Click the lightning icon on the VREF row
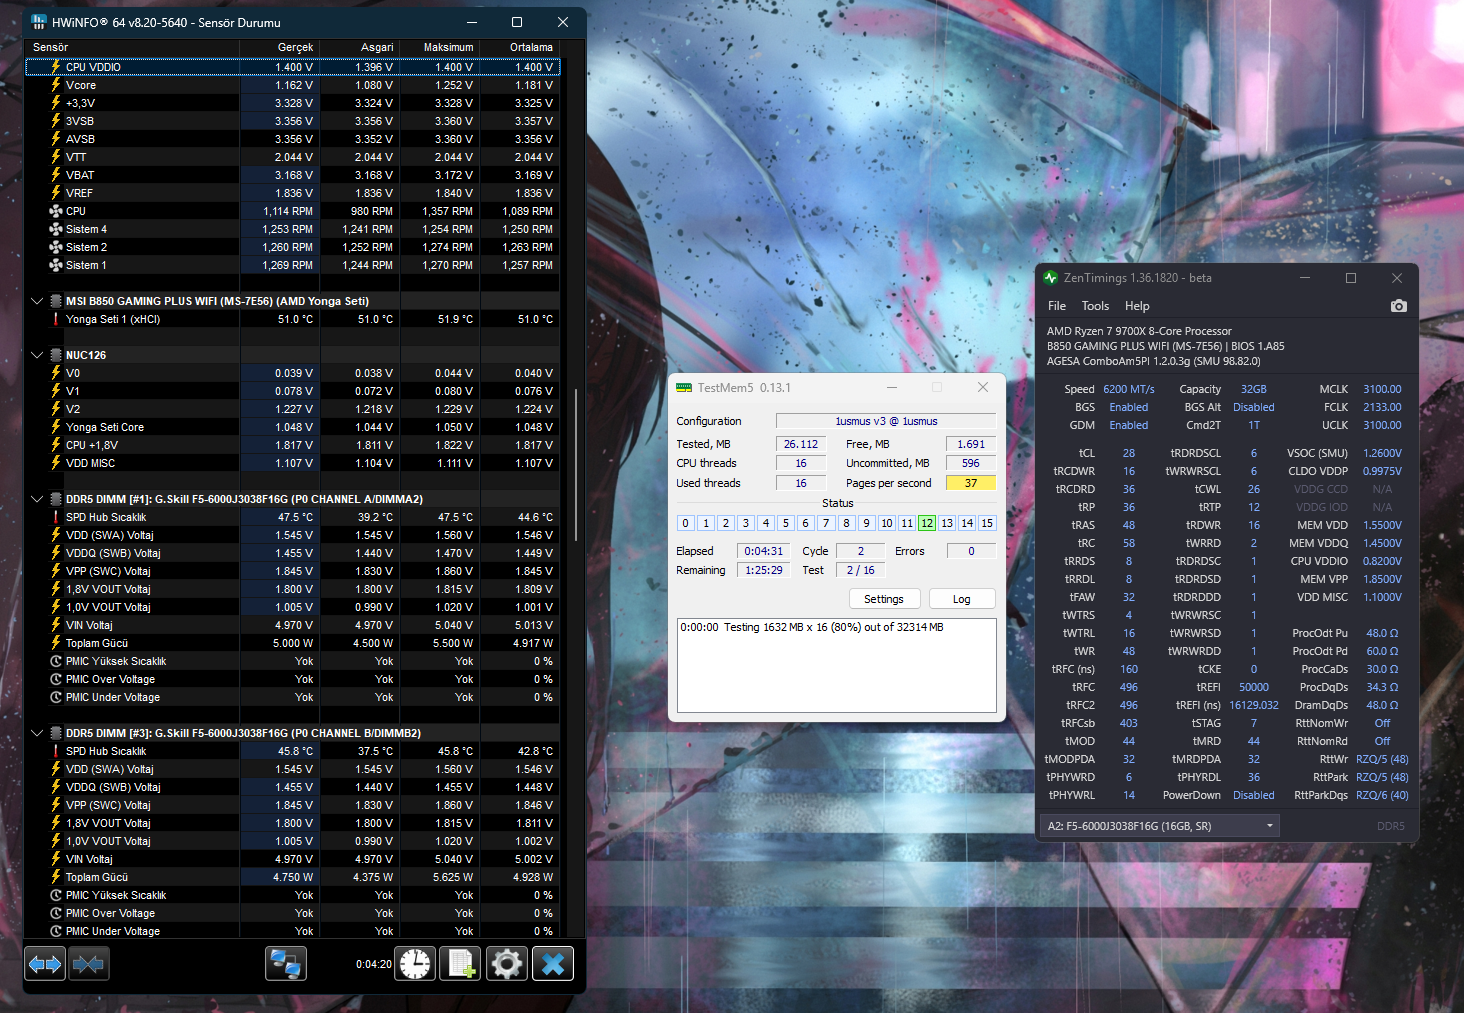Image resolution: width=1464 pixels, height=1013 pixels. coord(56,193)
